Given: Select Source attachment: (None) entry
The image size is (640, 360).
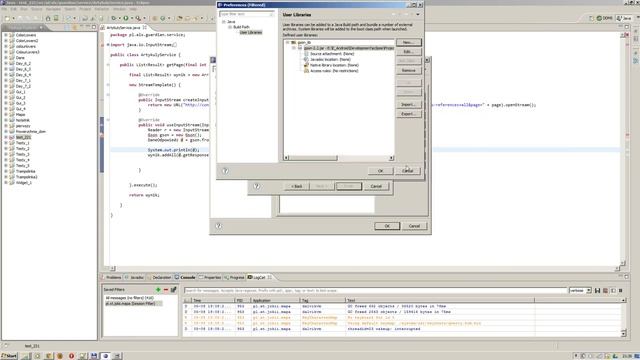Looking at the screenshot, I should coord(332,54).
